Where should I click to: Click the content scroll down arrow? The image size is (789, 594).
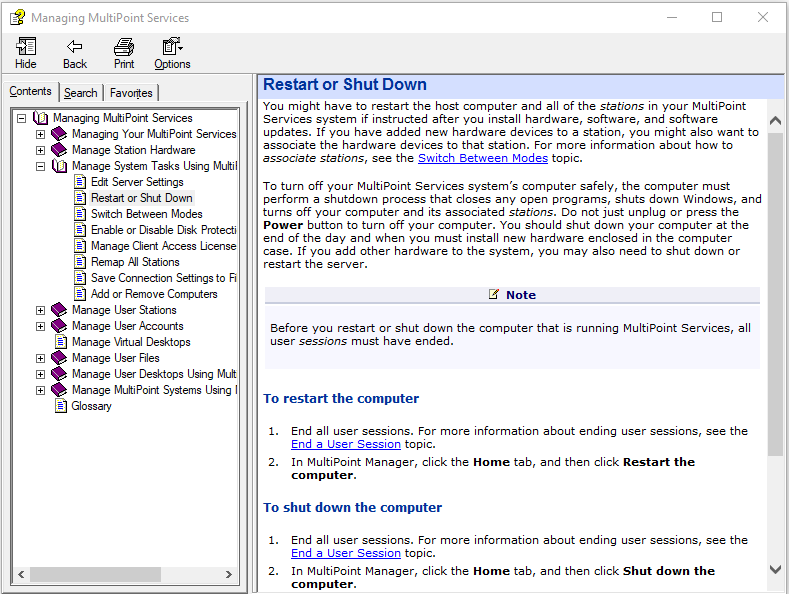775,569
